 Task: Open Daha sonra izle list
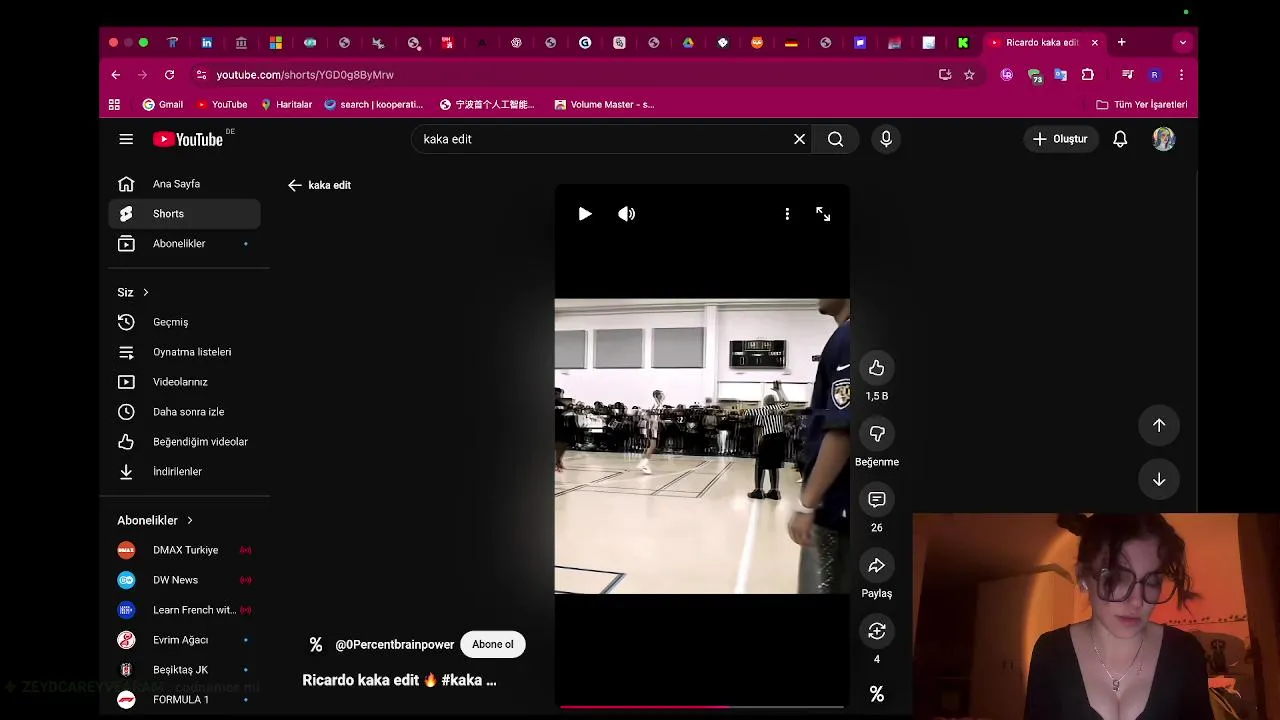[184, 412]
